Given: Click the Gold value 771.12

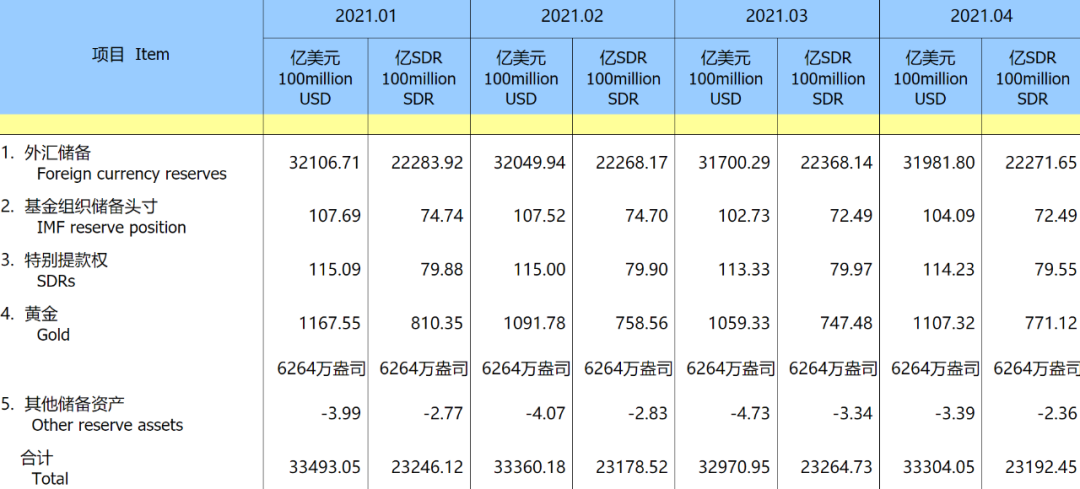Looking at the screenshot, I should pyautogui.click(x=1052, y=323).
